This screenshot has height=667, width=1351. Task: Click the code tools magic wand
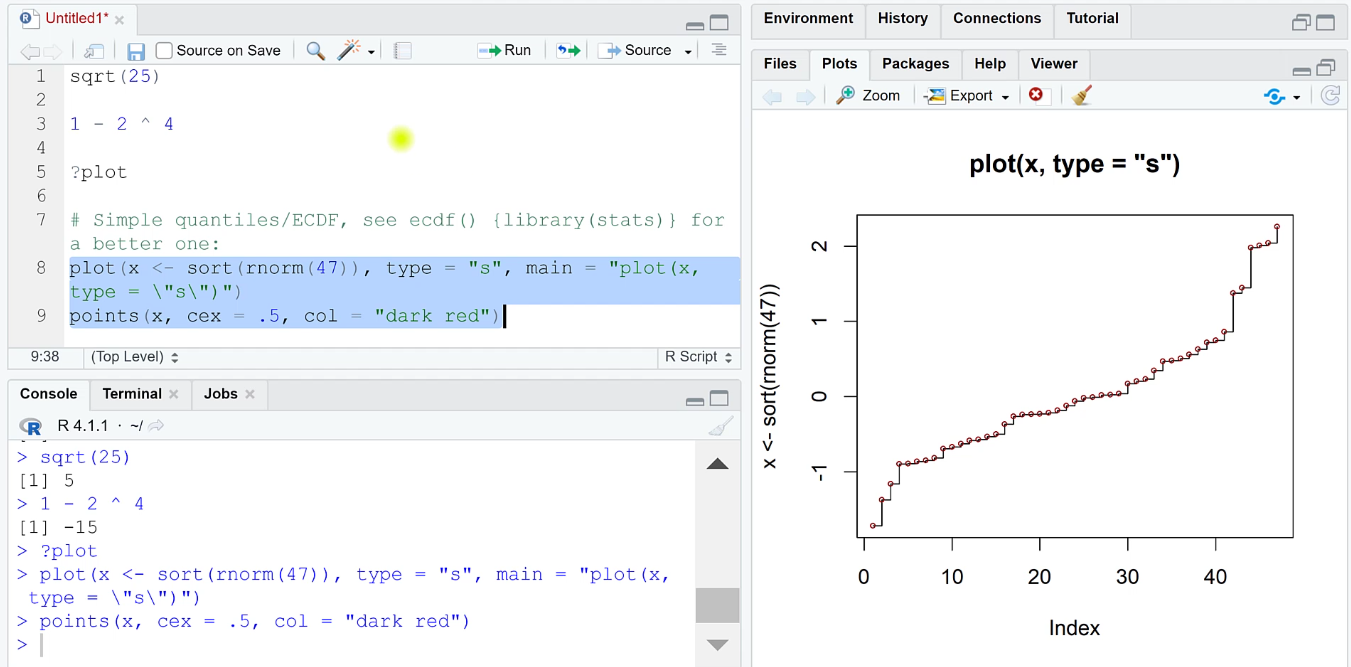349,50
